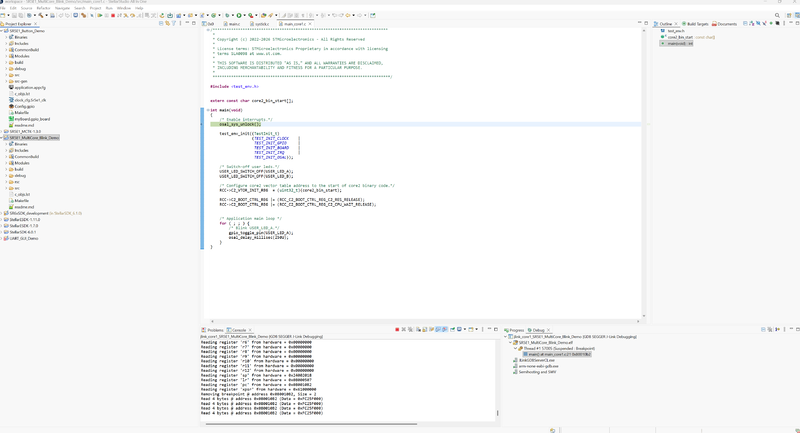Screen dimensions: 800x433
Task: Click osal_sys_unlock() line in editor
Action: pos(240,124)
